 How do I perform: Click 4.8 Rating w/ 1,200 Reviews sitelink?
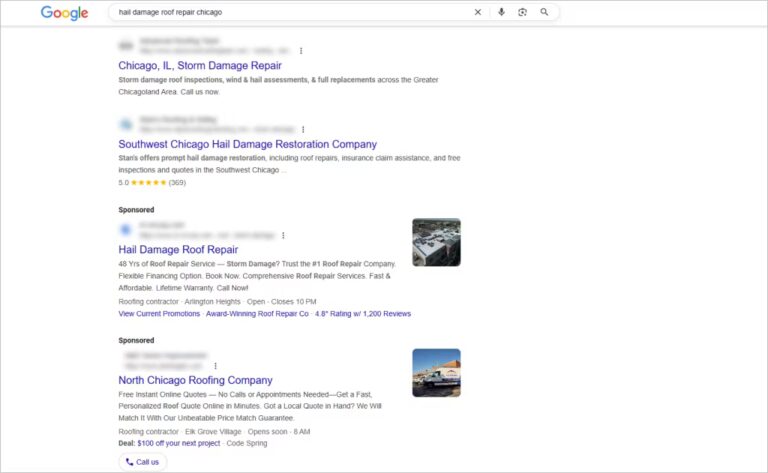click(364, 313)
